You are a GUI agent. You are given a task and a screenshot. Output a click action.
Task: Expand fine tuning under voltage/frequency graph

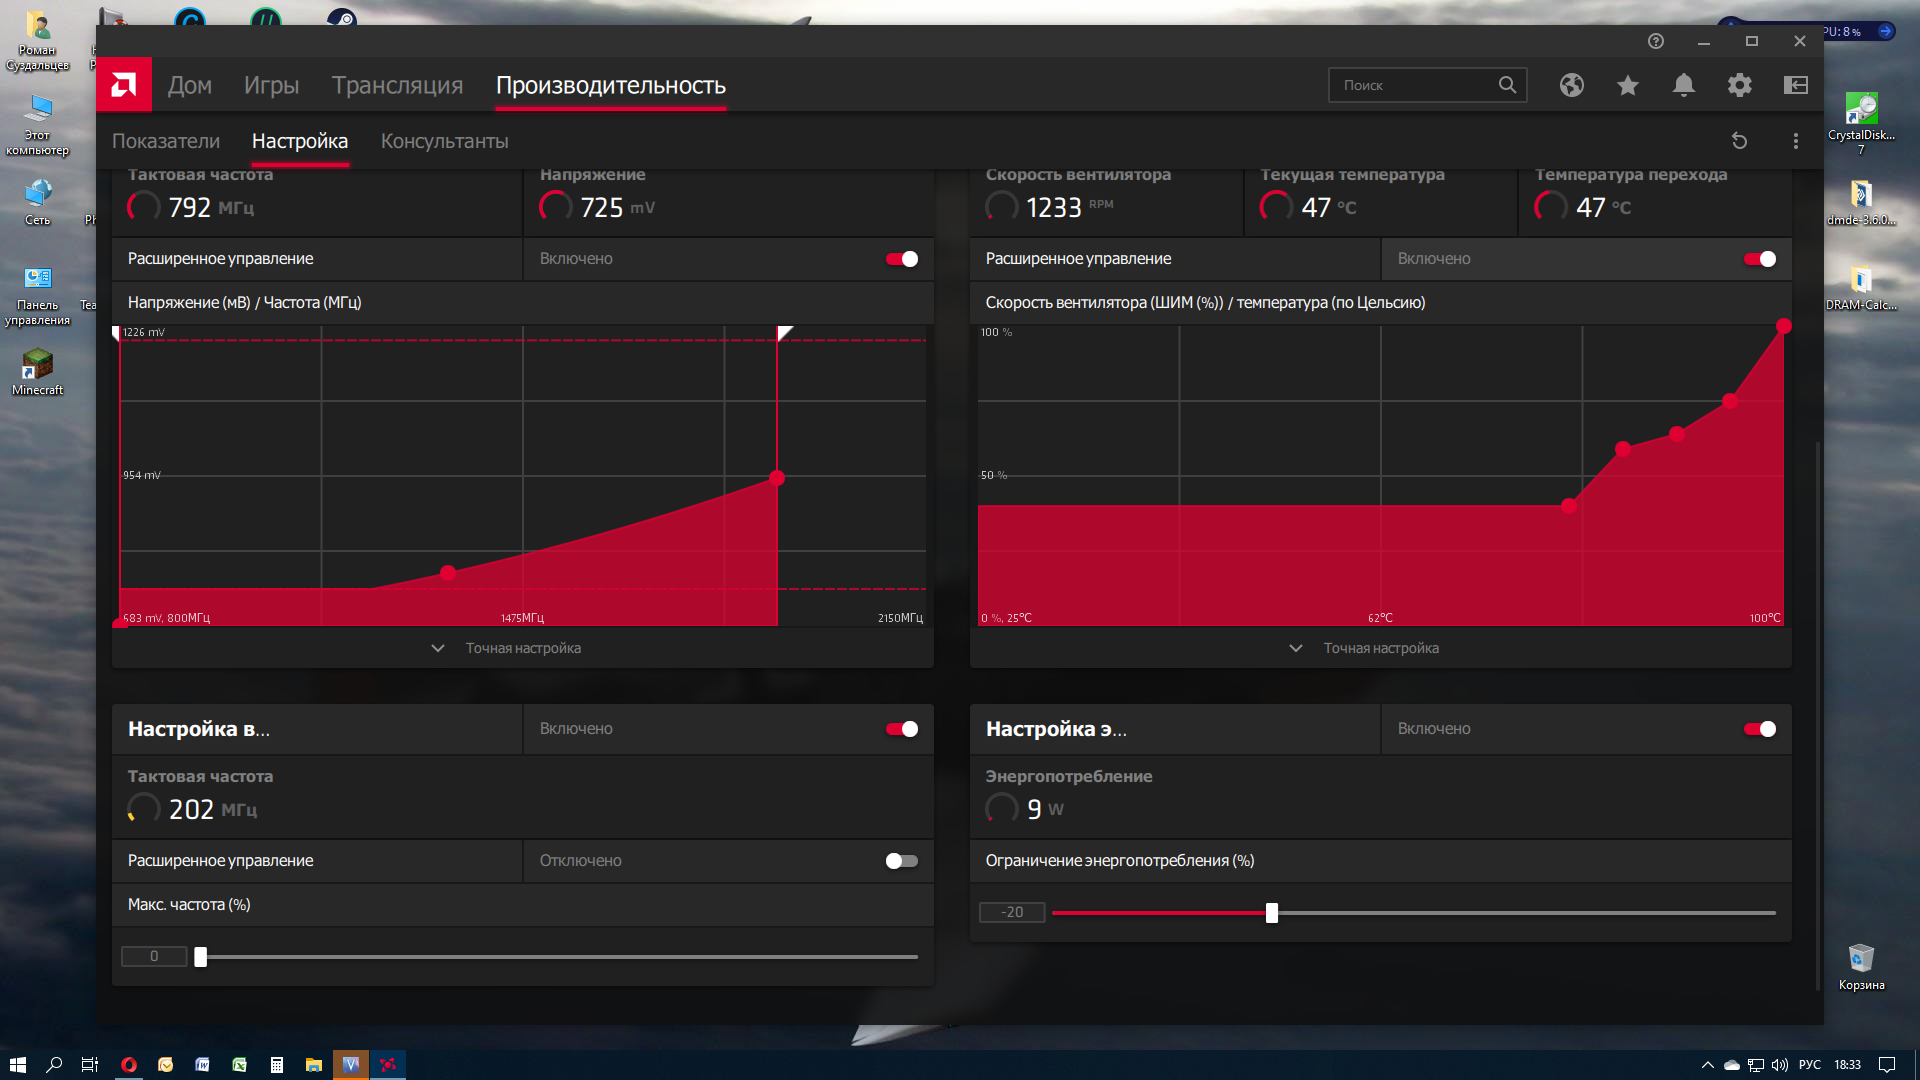tap(522, 648)
